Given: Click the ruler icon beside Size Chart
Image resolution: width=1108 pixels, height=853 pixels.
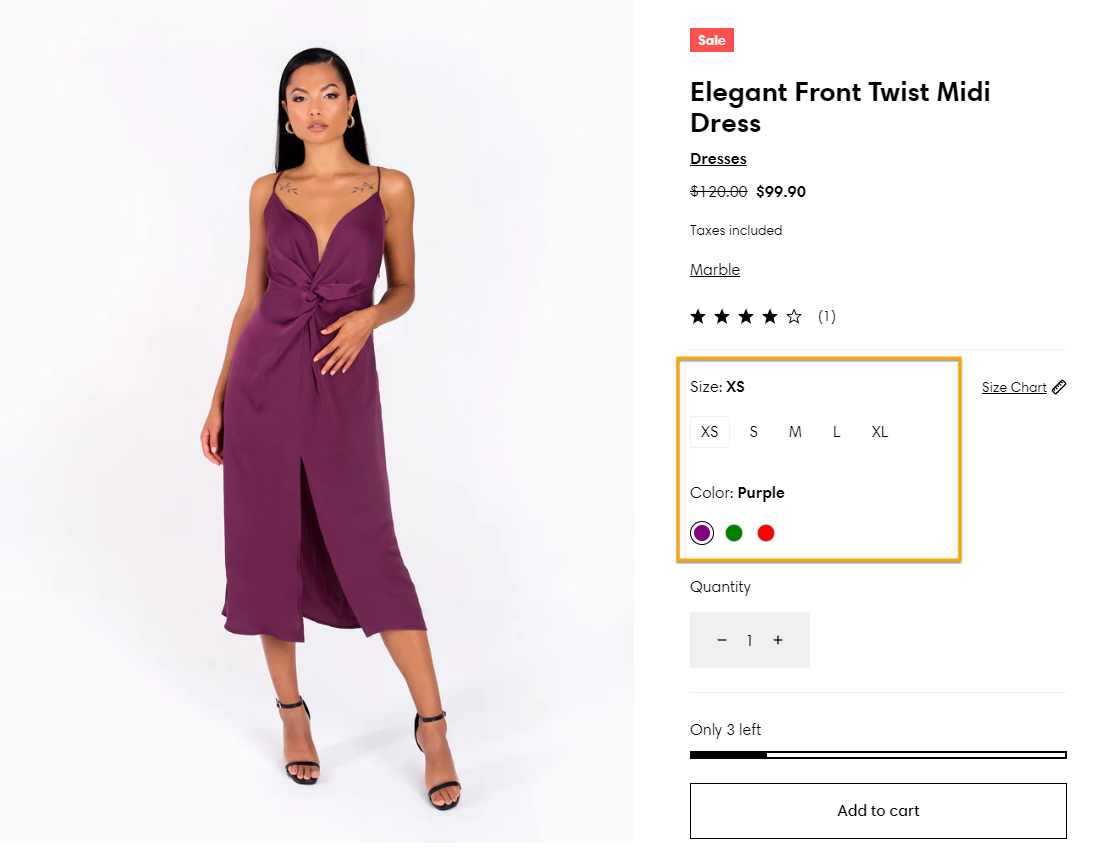Looking at the screenshot, I should click(x=1059, y=387).
